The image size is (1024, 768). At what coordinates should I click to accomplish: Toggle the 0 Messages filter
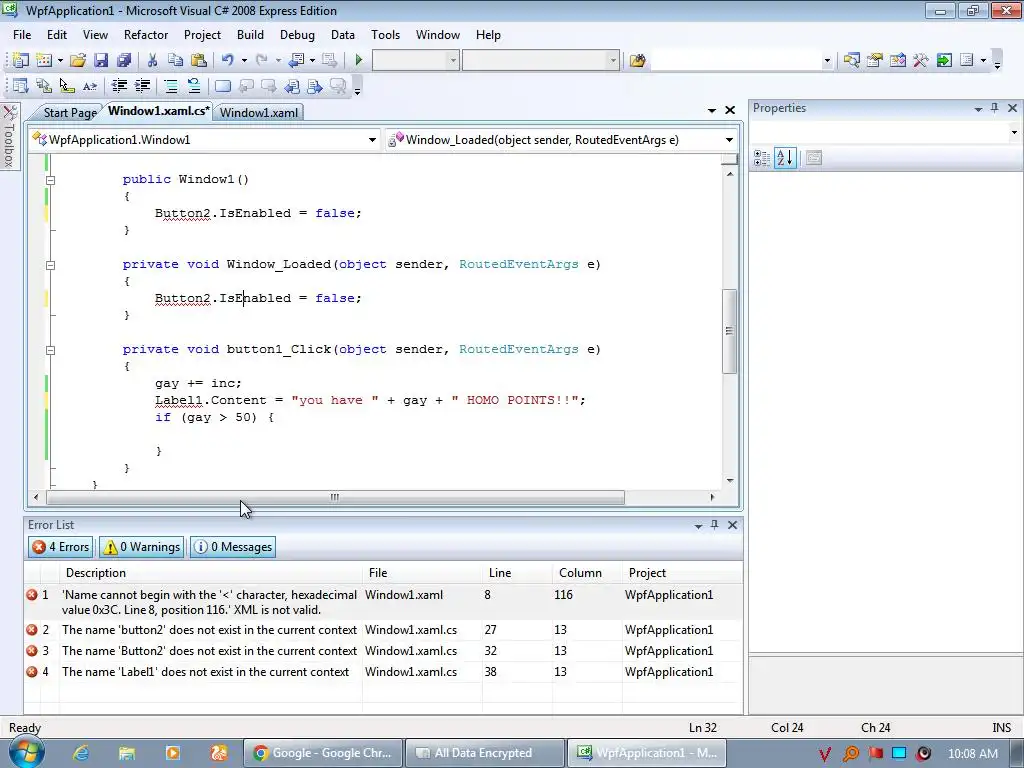point(232,547)
